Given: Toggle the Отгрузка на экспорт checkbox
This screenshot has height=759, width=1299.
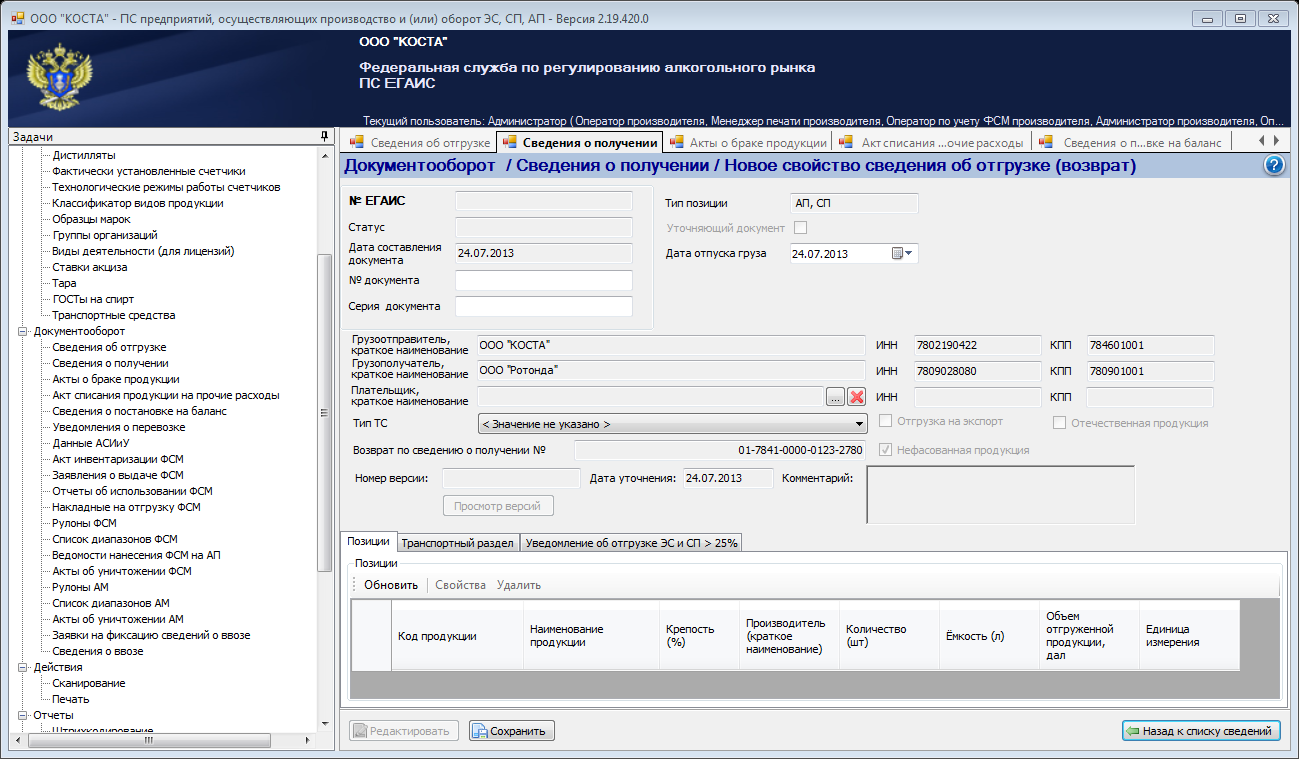Looking at the screenshot, I should point(885,422).
